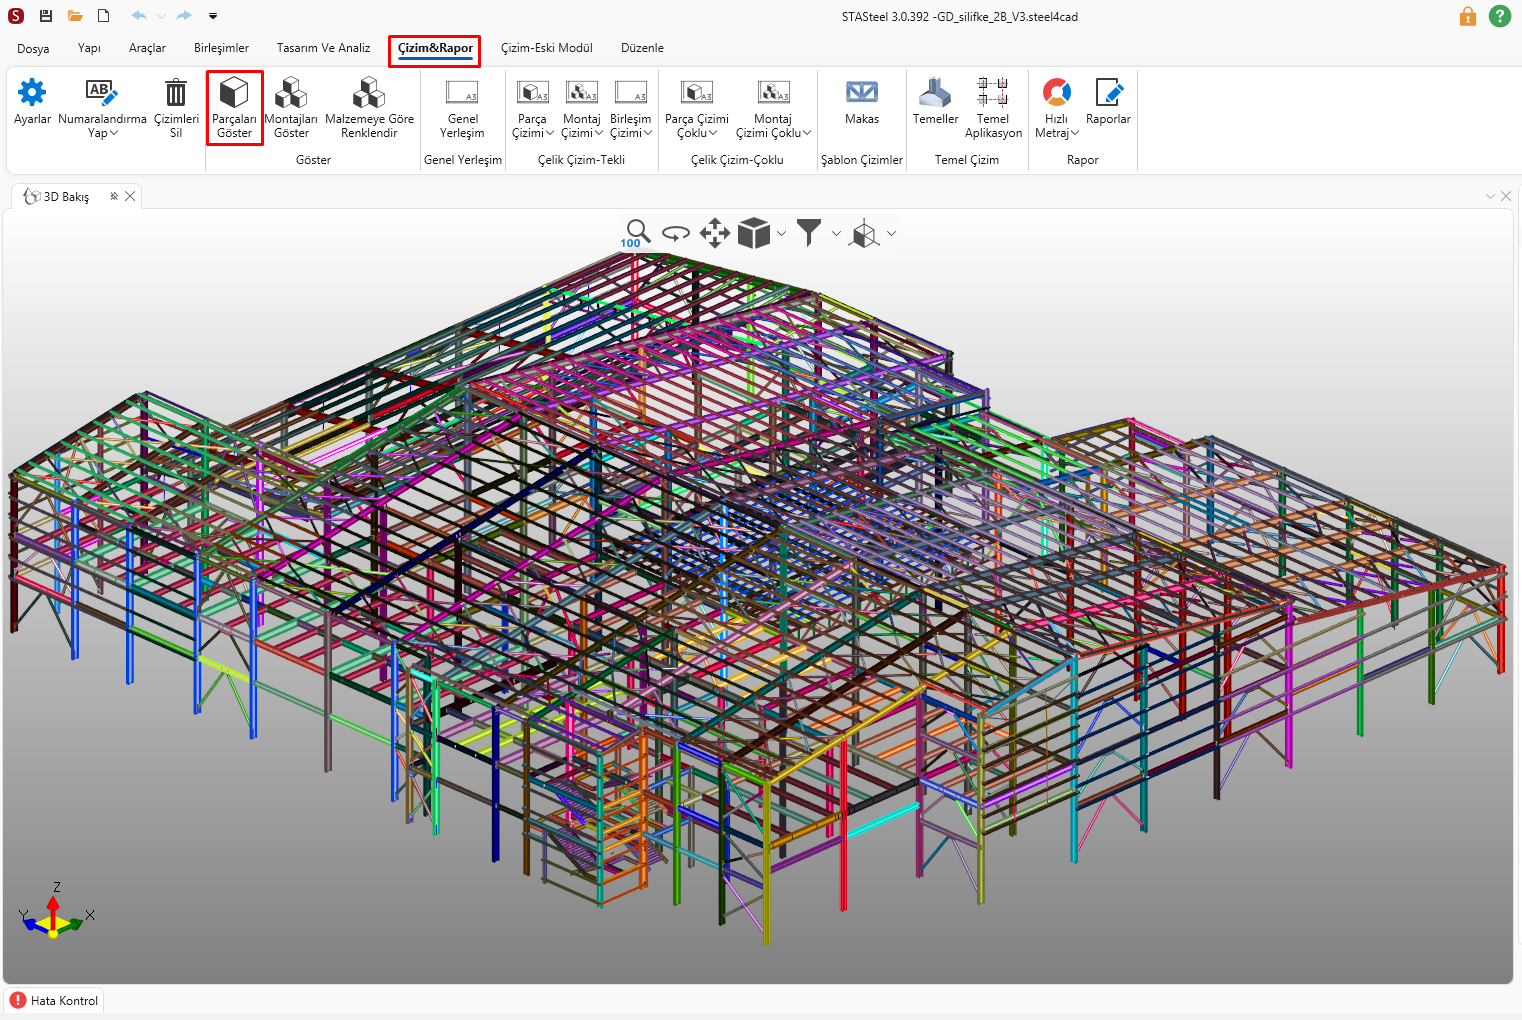Click Malzemeye Göre Renklendir icon
The width and height of the screenshot is (1522, 1020).
click(x=369, y=94)
